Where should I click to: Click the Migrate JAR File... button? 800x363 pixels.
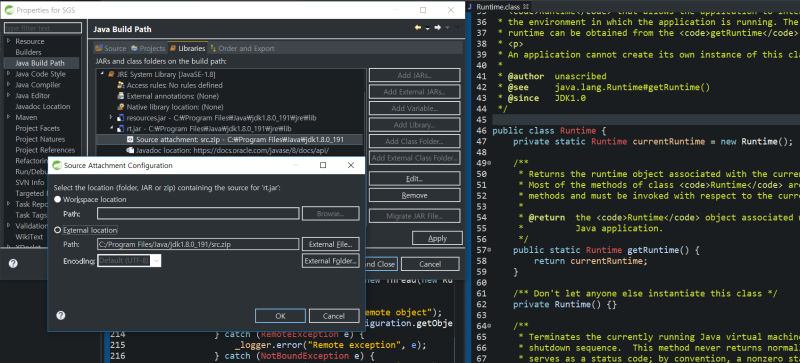(414, 216)
